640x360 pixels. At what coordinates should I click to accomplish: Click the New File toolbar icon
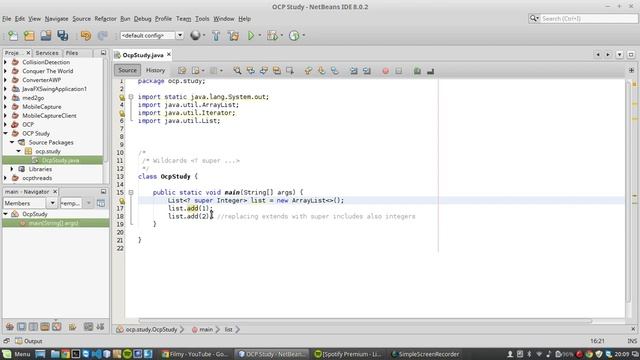coord(13,36)
